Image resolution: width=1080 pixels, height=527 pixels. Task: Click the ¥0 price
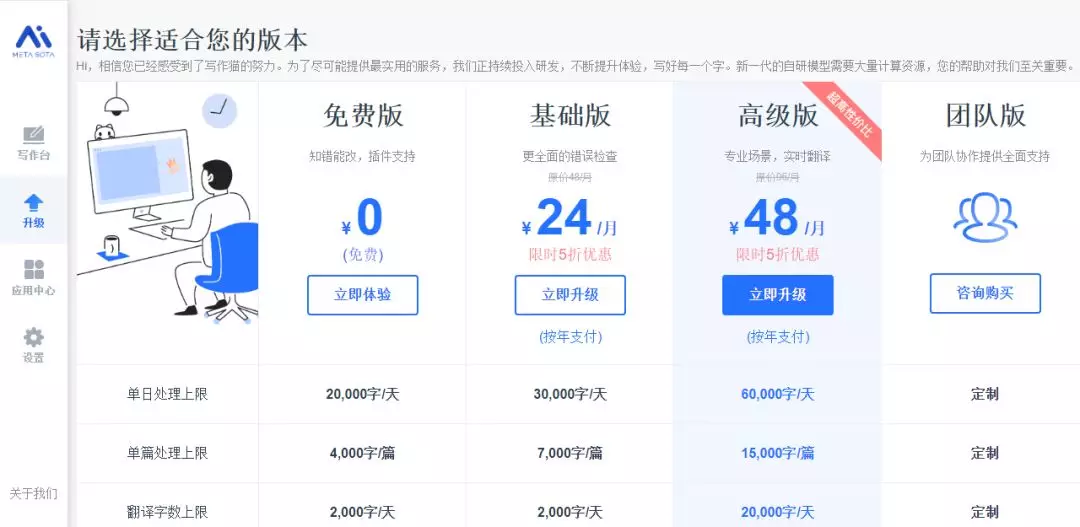pyautogui.click(x=362, y=218)
